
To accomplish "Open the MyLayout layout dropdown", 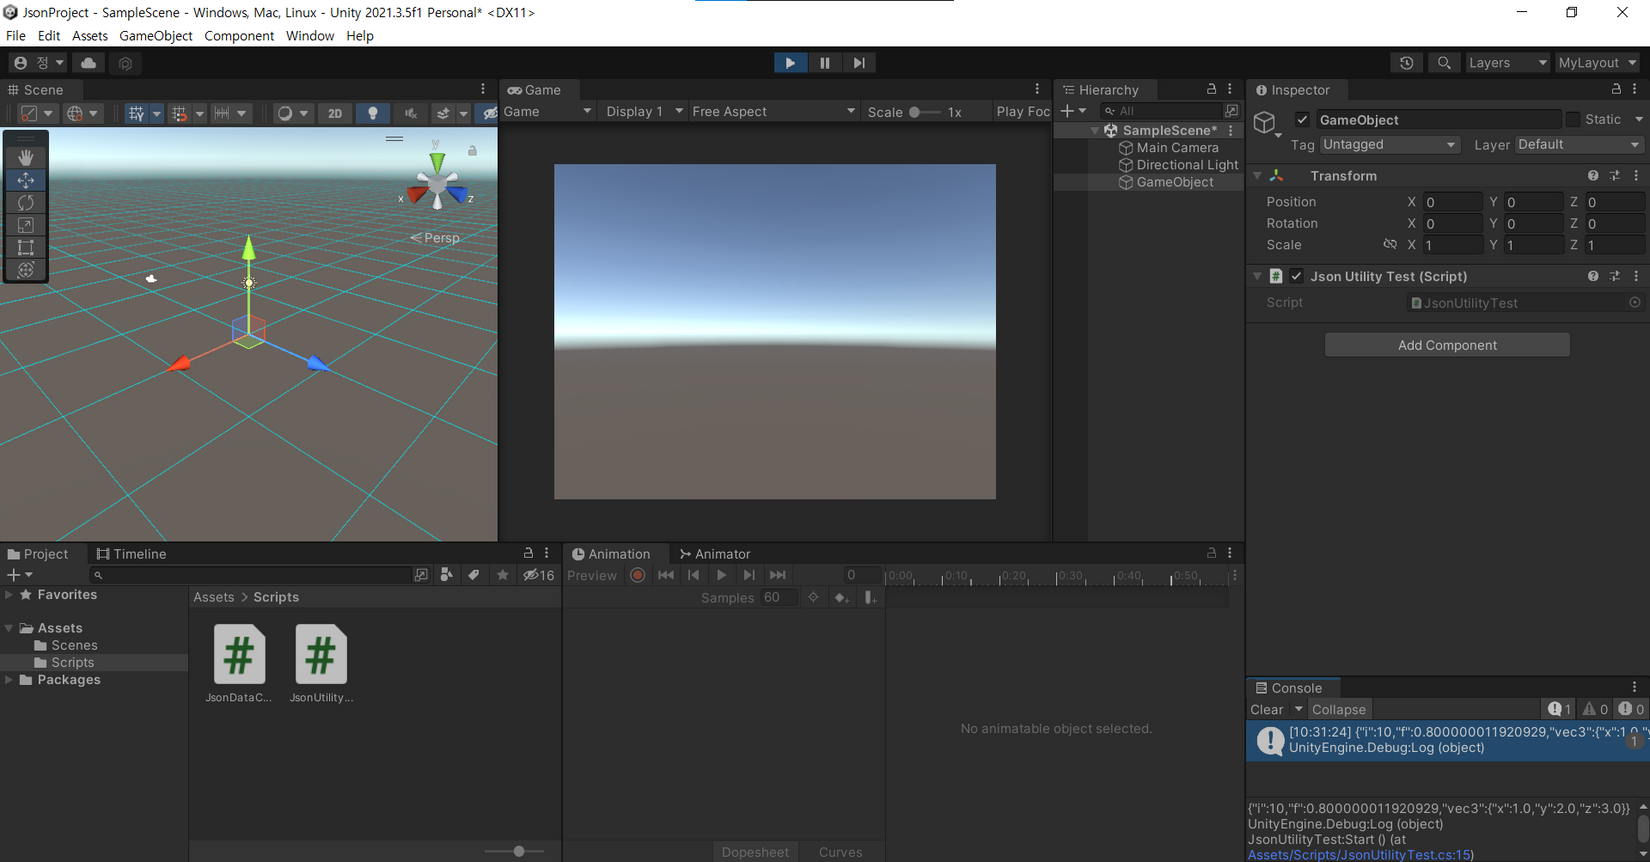I will (1597, 62).
